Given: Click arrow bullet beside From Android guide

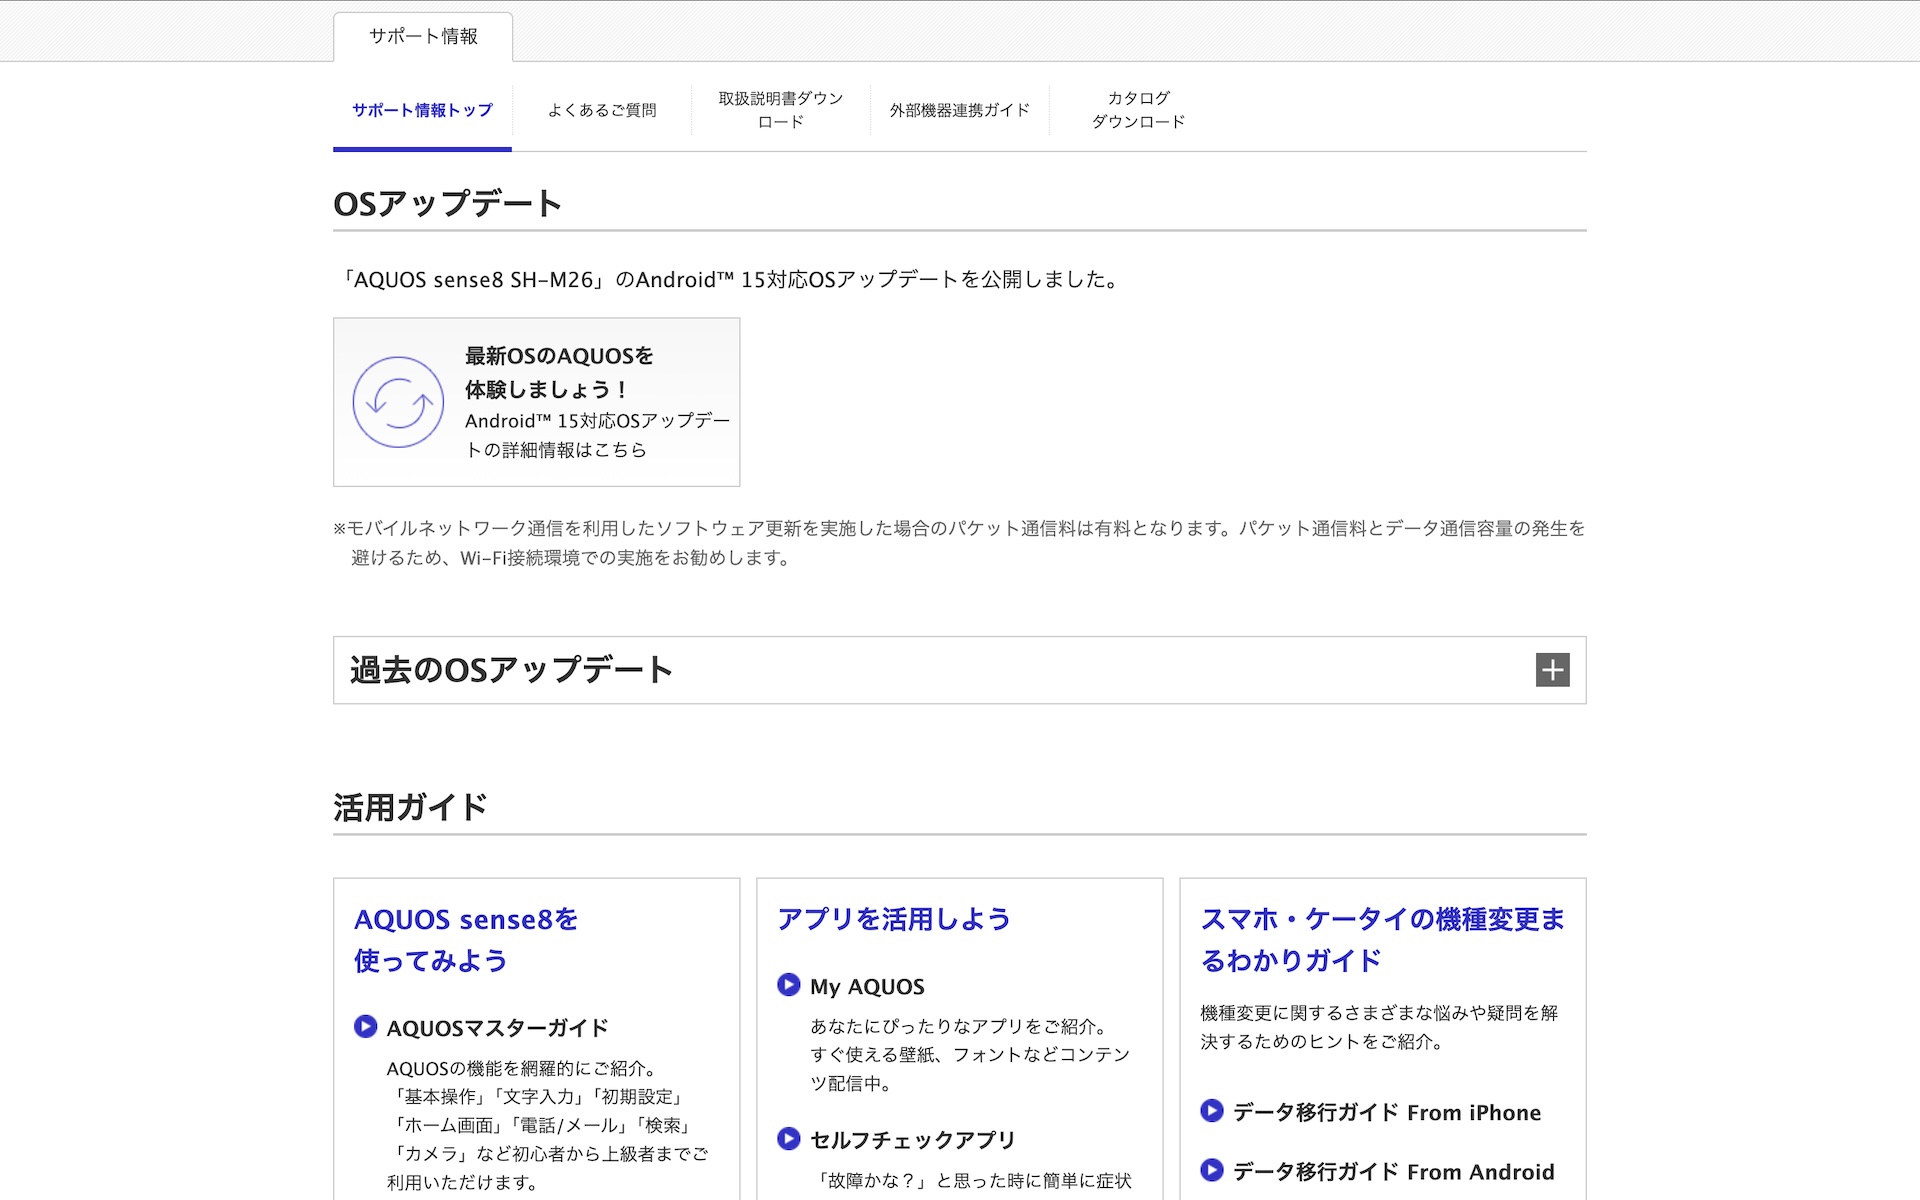Looking at the screenshot, I should click(1211, 1170).
